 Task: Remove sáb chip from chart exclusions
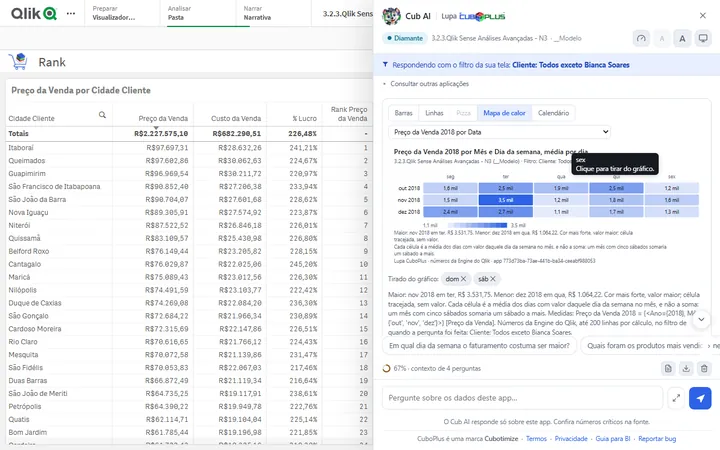click(x=493, y=279)
